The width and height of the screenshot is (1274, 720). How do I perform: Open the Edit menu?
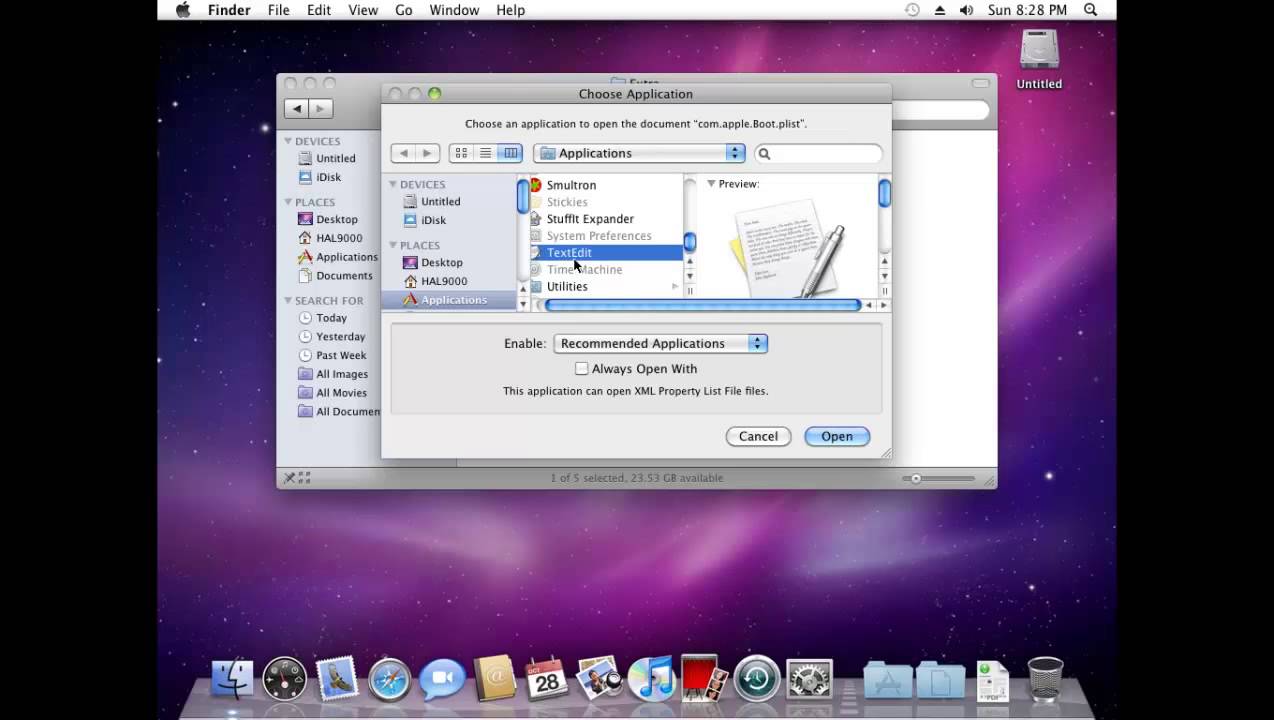pyautogui.click(x=319, y=10)
